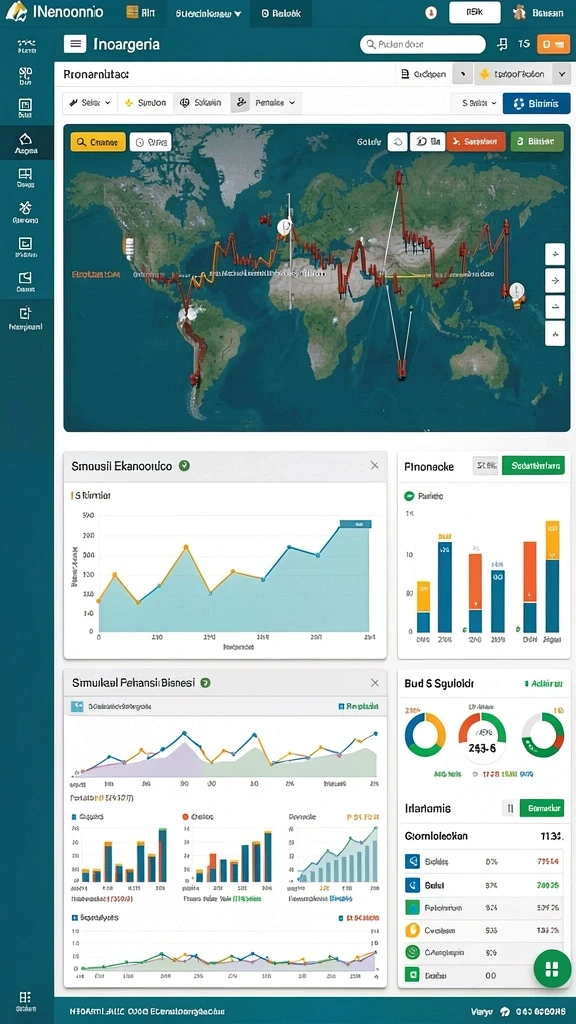Click inside the header search field
This screenshot has width=576, height=1024.
pos(423,44)
